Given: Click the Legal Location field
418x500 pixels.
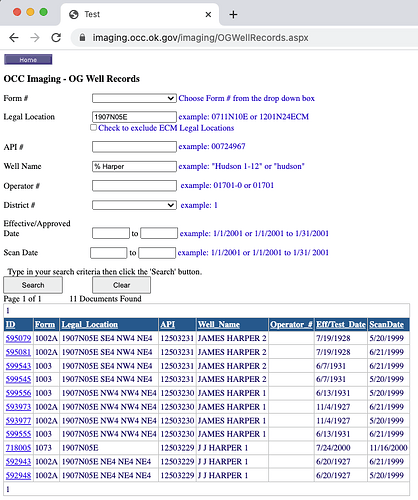Looking at the screenshot, I should 134,117.
